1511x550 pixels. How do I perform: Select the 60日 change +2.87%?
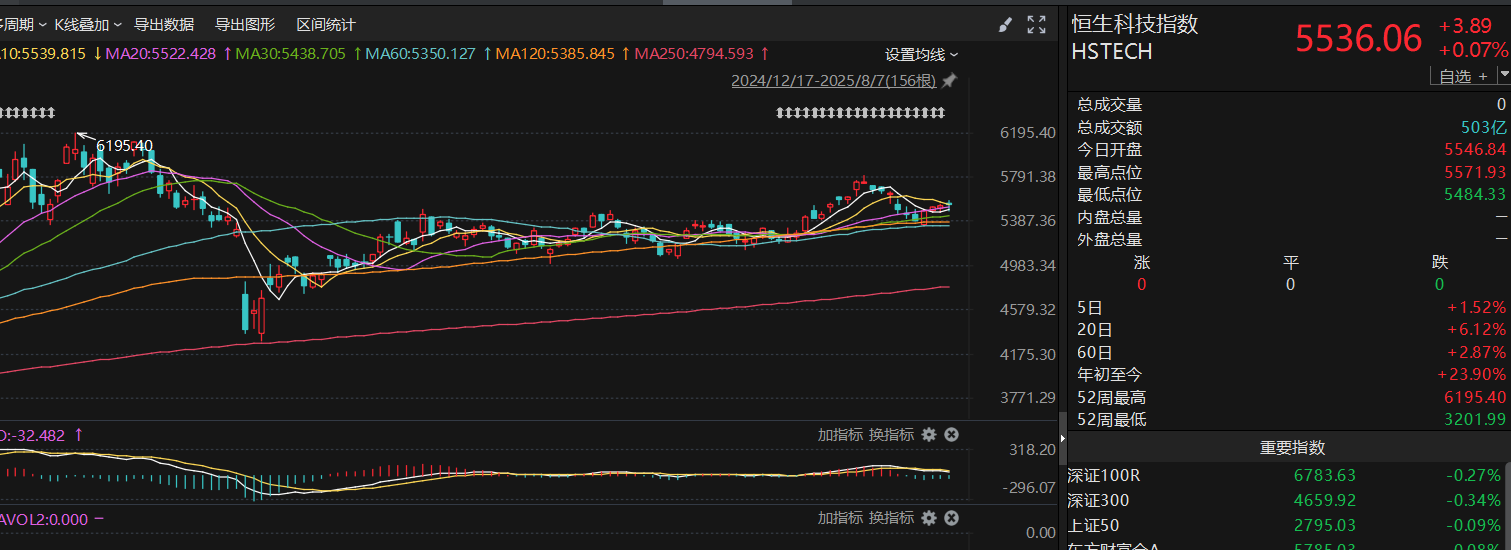(1476, 352)
